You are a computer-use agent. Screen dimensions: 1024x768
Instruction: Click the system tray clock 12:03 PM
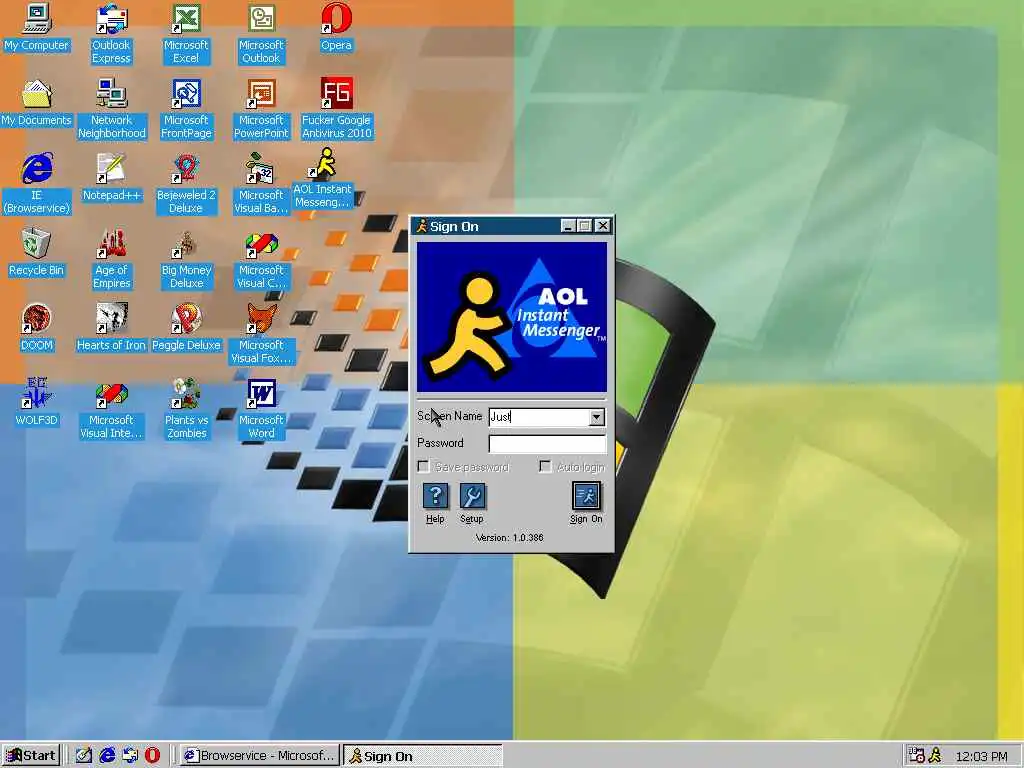(982, 756)
